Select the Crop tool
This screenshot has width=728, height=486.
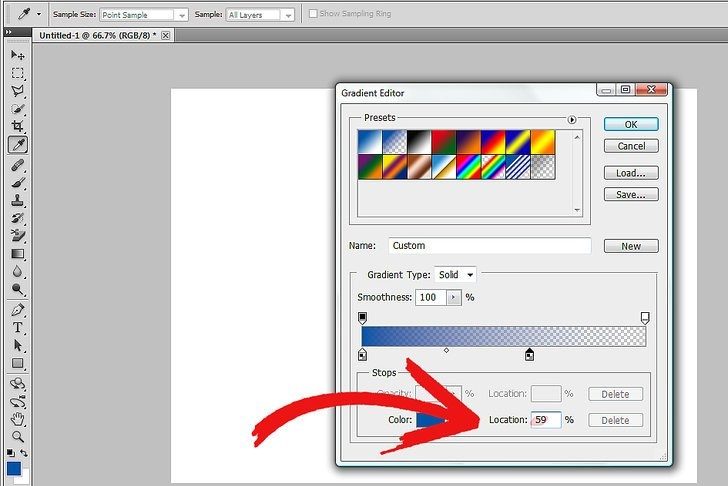[18, 127]
